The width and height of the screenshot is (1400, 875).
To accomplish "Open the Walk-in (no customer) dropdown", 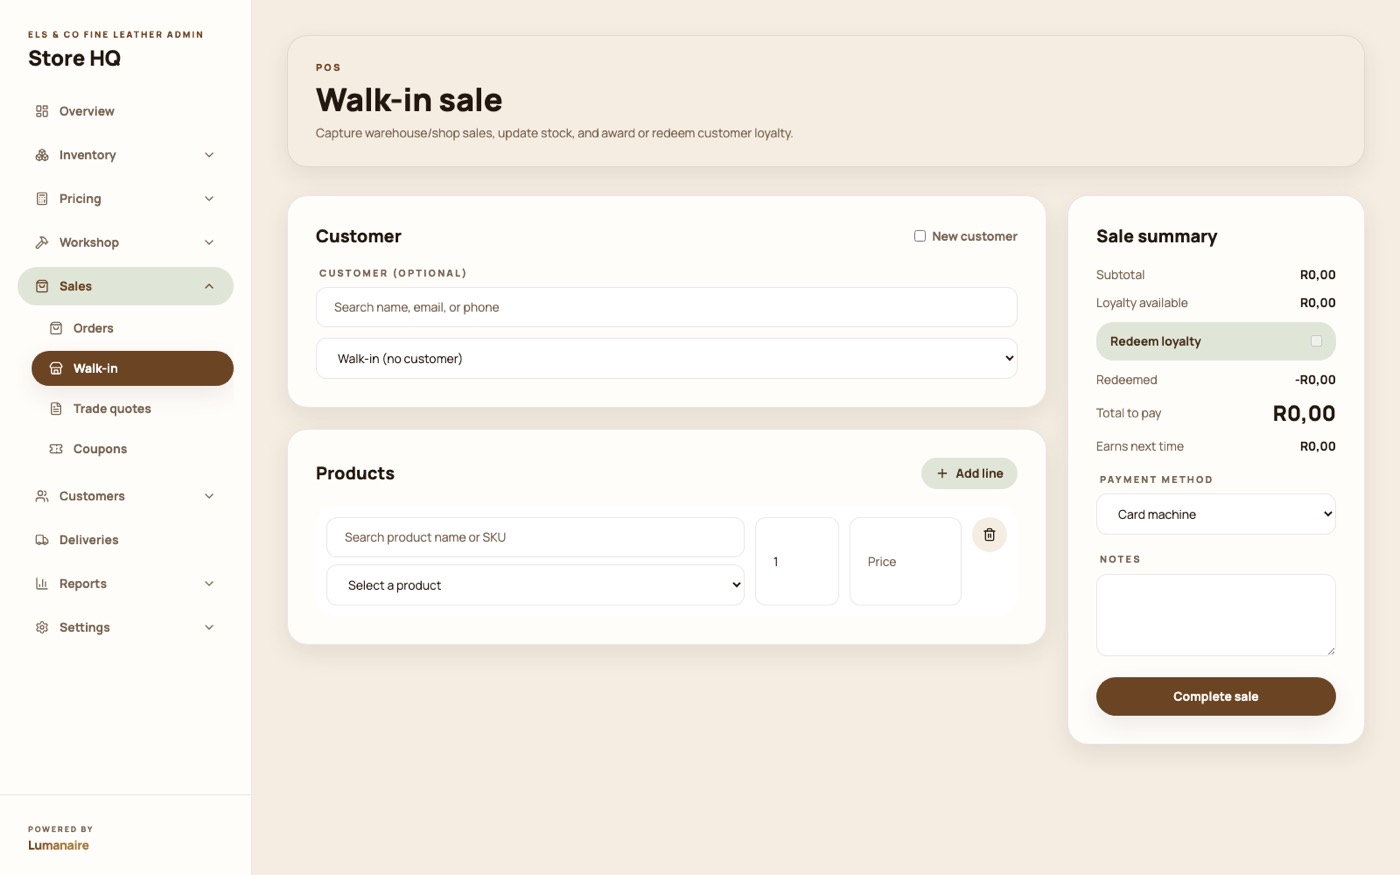I will click(x=666, y=358).
